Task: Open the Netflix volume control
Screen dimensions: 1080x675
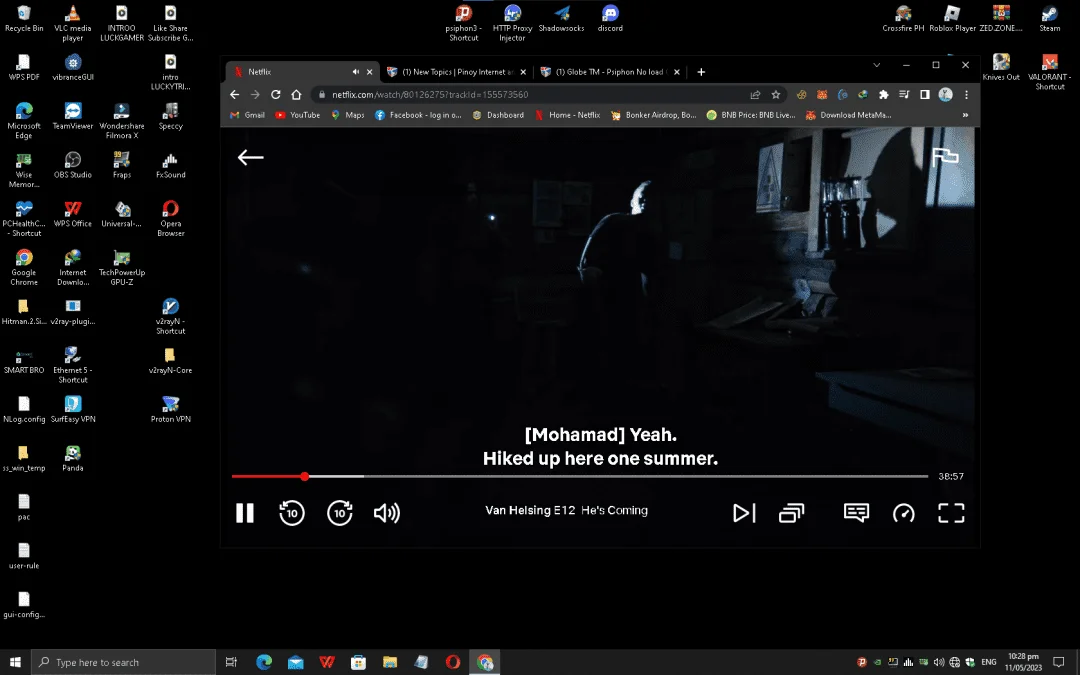Action: [x=386, y=512]
